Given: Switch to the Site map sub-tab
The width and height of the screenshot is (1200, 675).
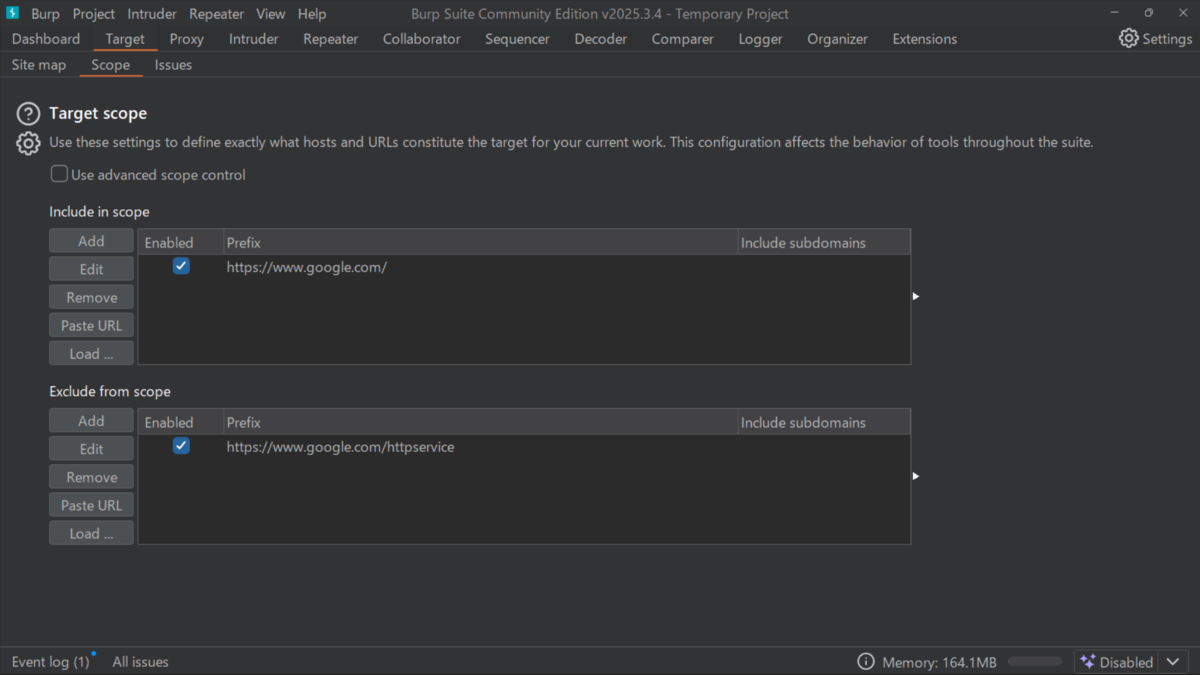Looking at the screenshot, I should (39, 65).
